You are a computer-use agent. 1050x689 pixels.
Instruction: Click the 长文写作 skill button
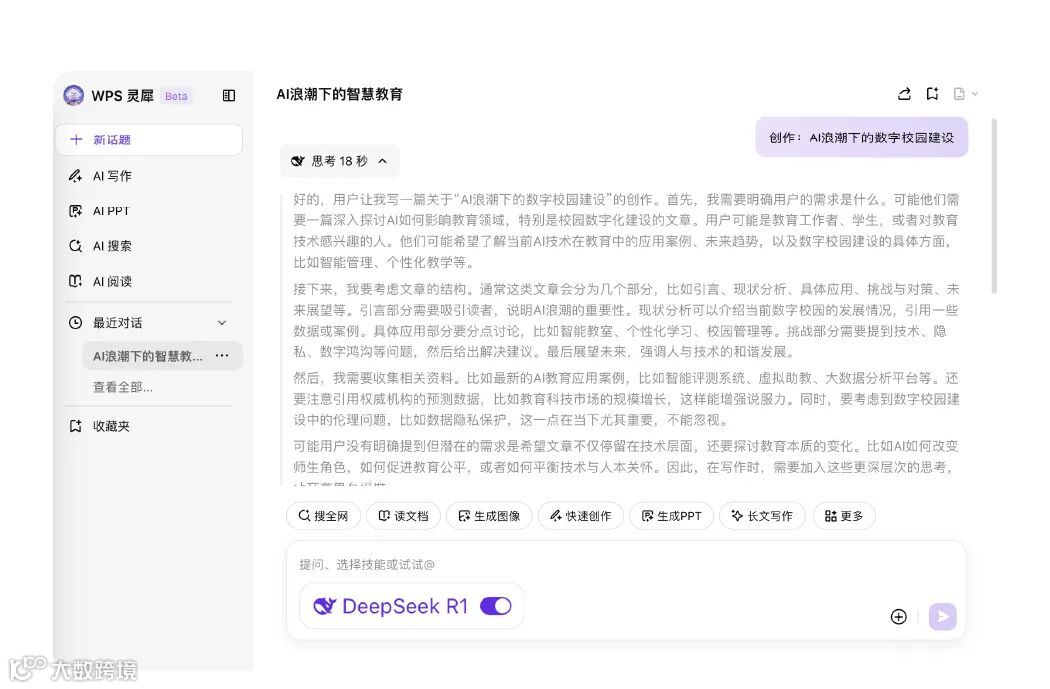[x=762, y=516]
